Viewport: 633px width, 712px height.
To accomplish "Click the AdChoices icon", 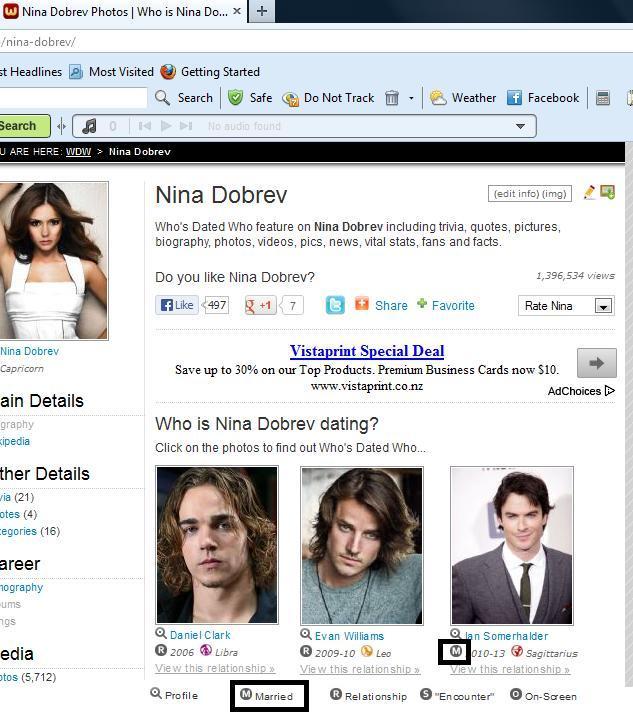I will (x=610, y=391).
